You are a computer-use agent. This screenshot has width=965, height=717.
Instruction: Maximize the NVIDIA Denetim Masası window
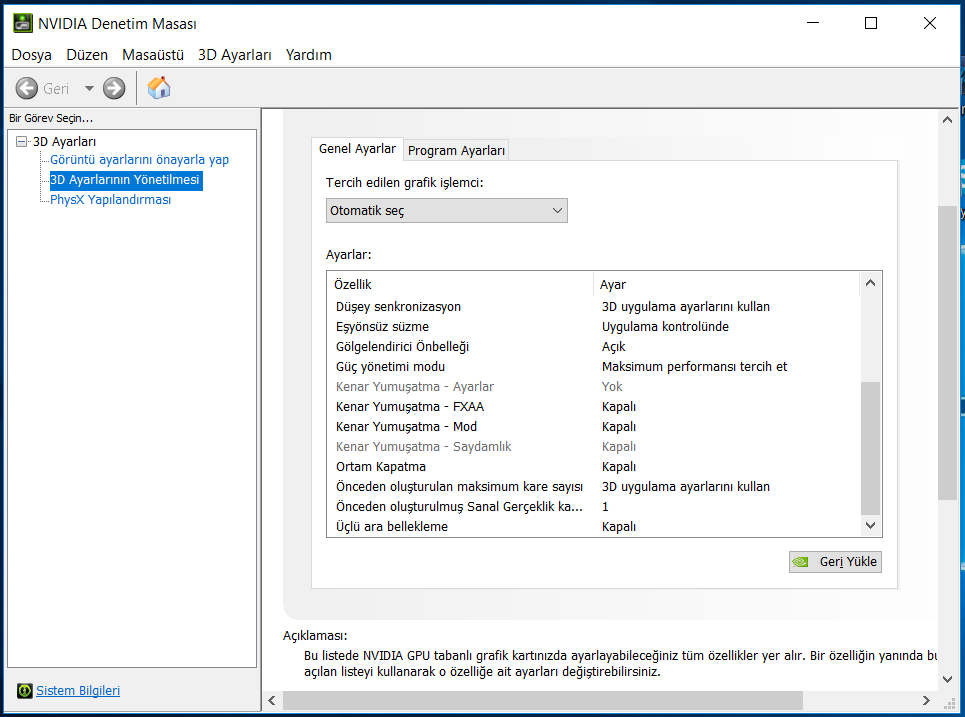[871, 23]
